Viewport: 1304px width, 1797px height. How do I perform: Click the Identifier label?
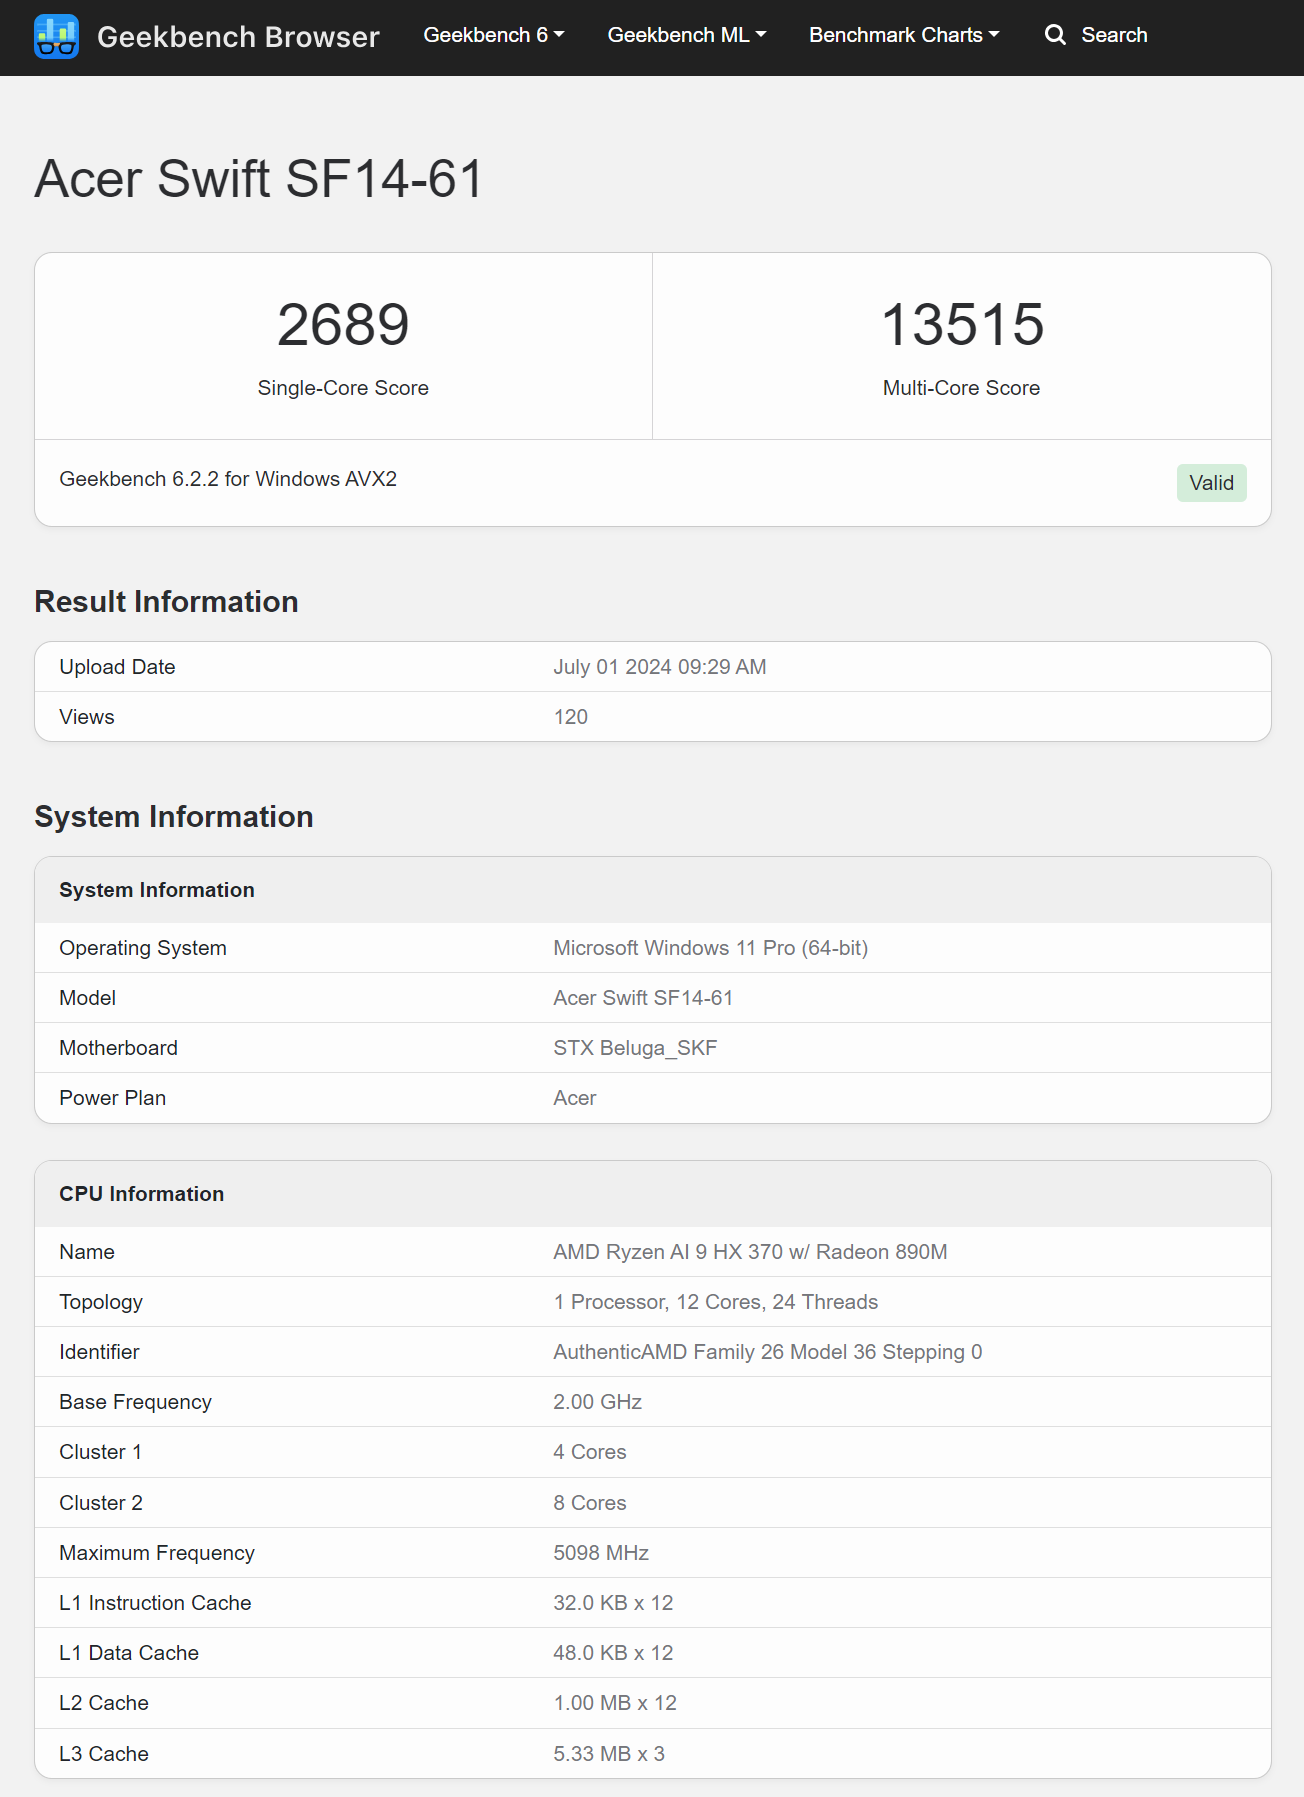[99, 1352]
